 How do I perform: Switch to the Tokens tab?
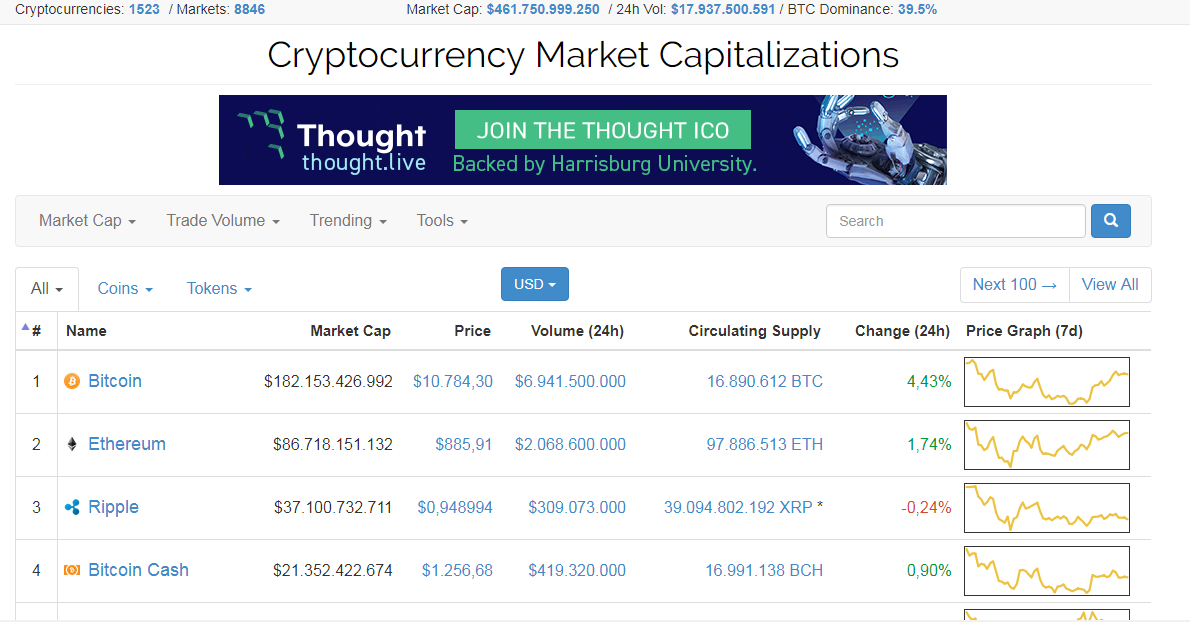(219, 288)
